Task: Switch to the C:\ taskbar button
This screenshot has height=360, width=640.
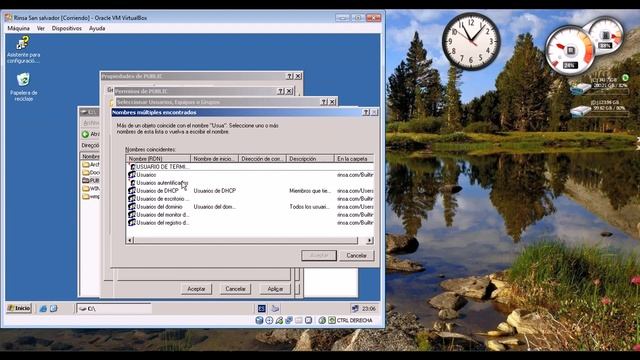Action: pos(114,309)
